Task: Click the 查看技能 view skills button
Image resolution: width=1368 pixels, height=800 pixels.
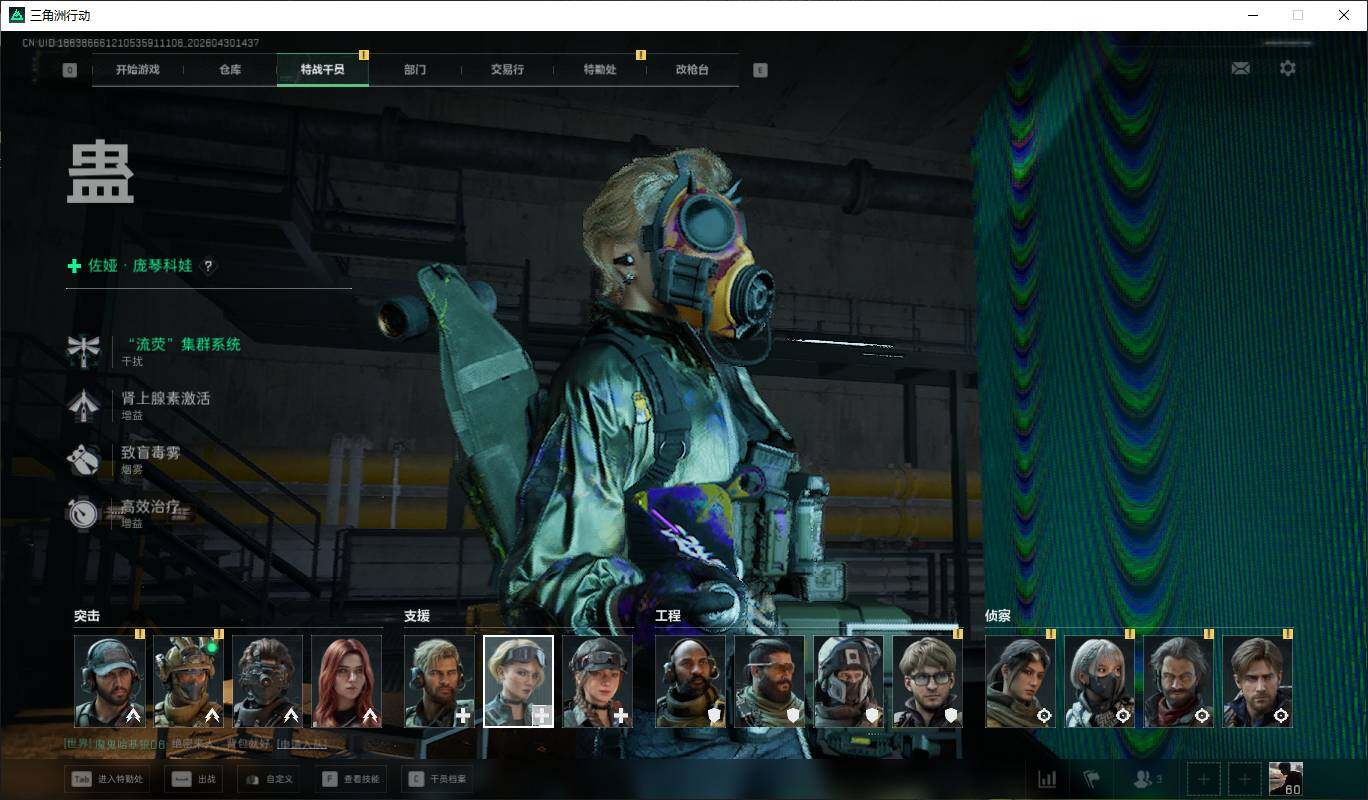Action: (x=350, y=779)
